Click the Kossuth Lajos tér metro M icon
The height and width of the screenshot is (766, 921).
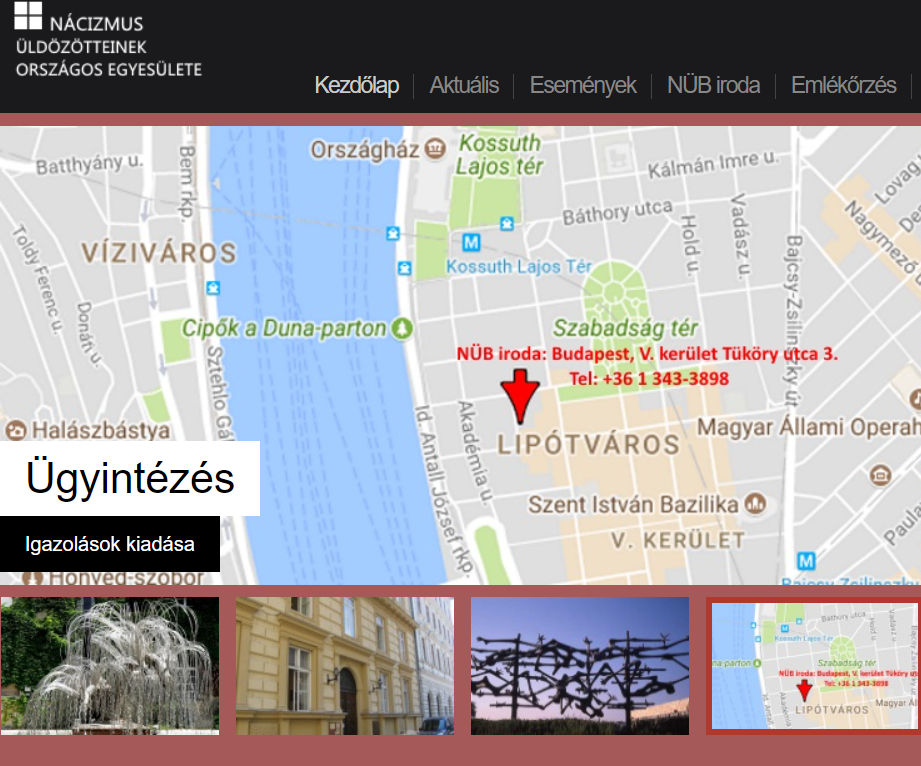coord(472,242)
